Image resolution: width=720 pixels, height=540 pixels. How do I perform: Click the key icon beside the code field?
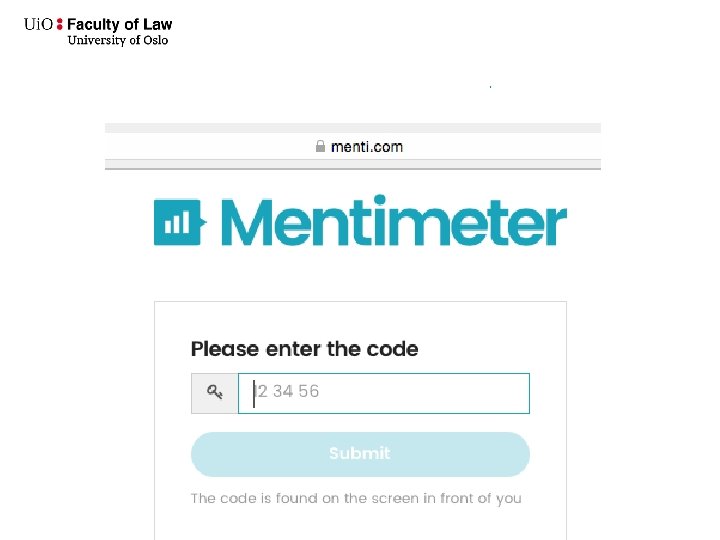214,393
